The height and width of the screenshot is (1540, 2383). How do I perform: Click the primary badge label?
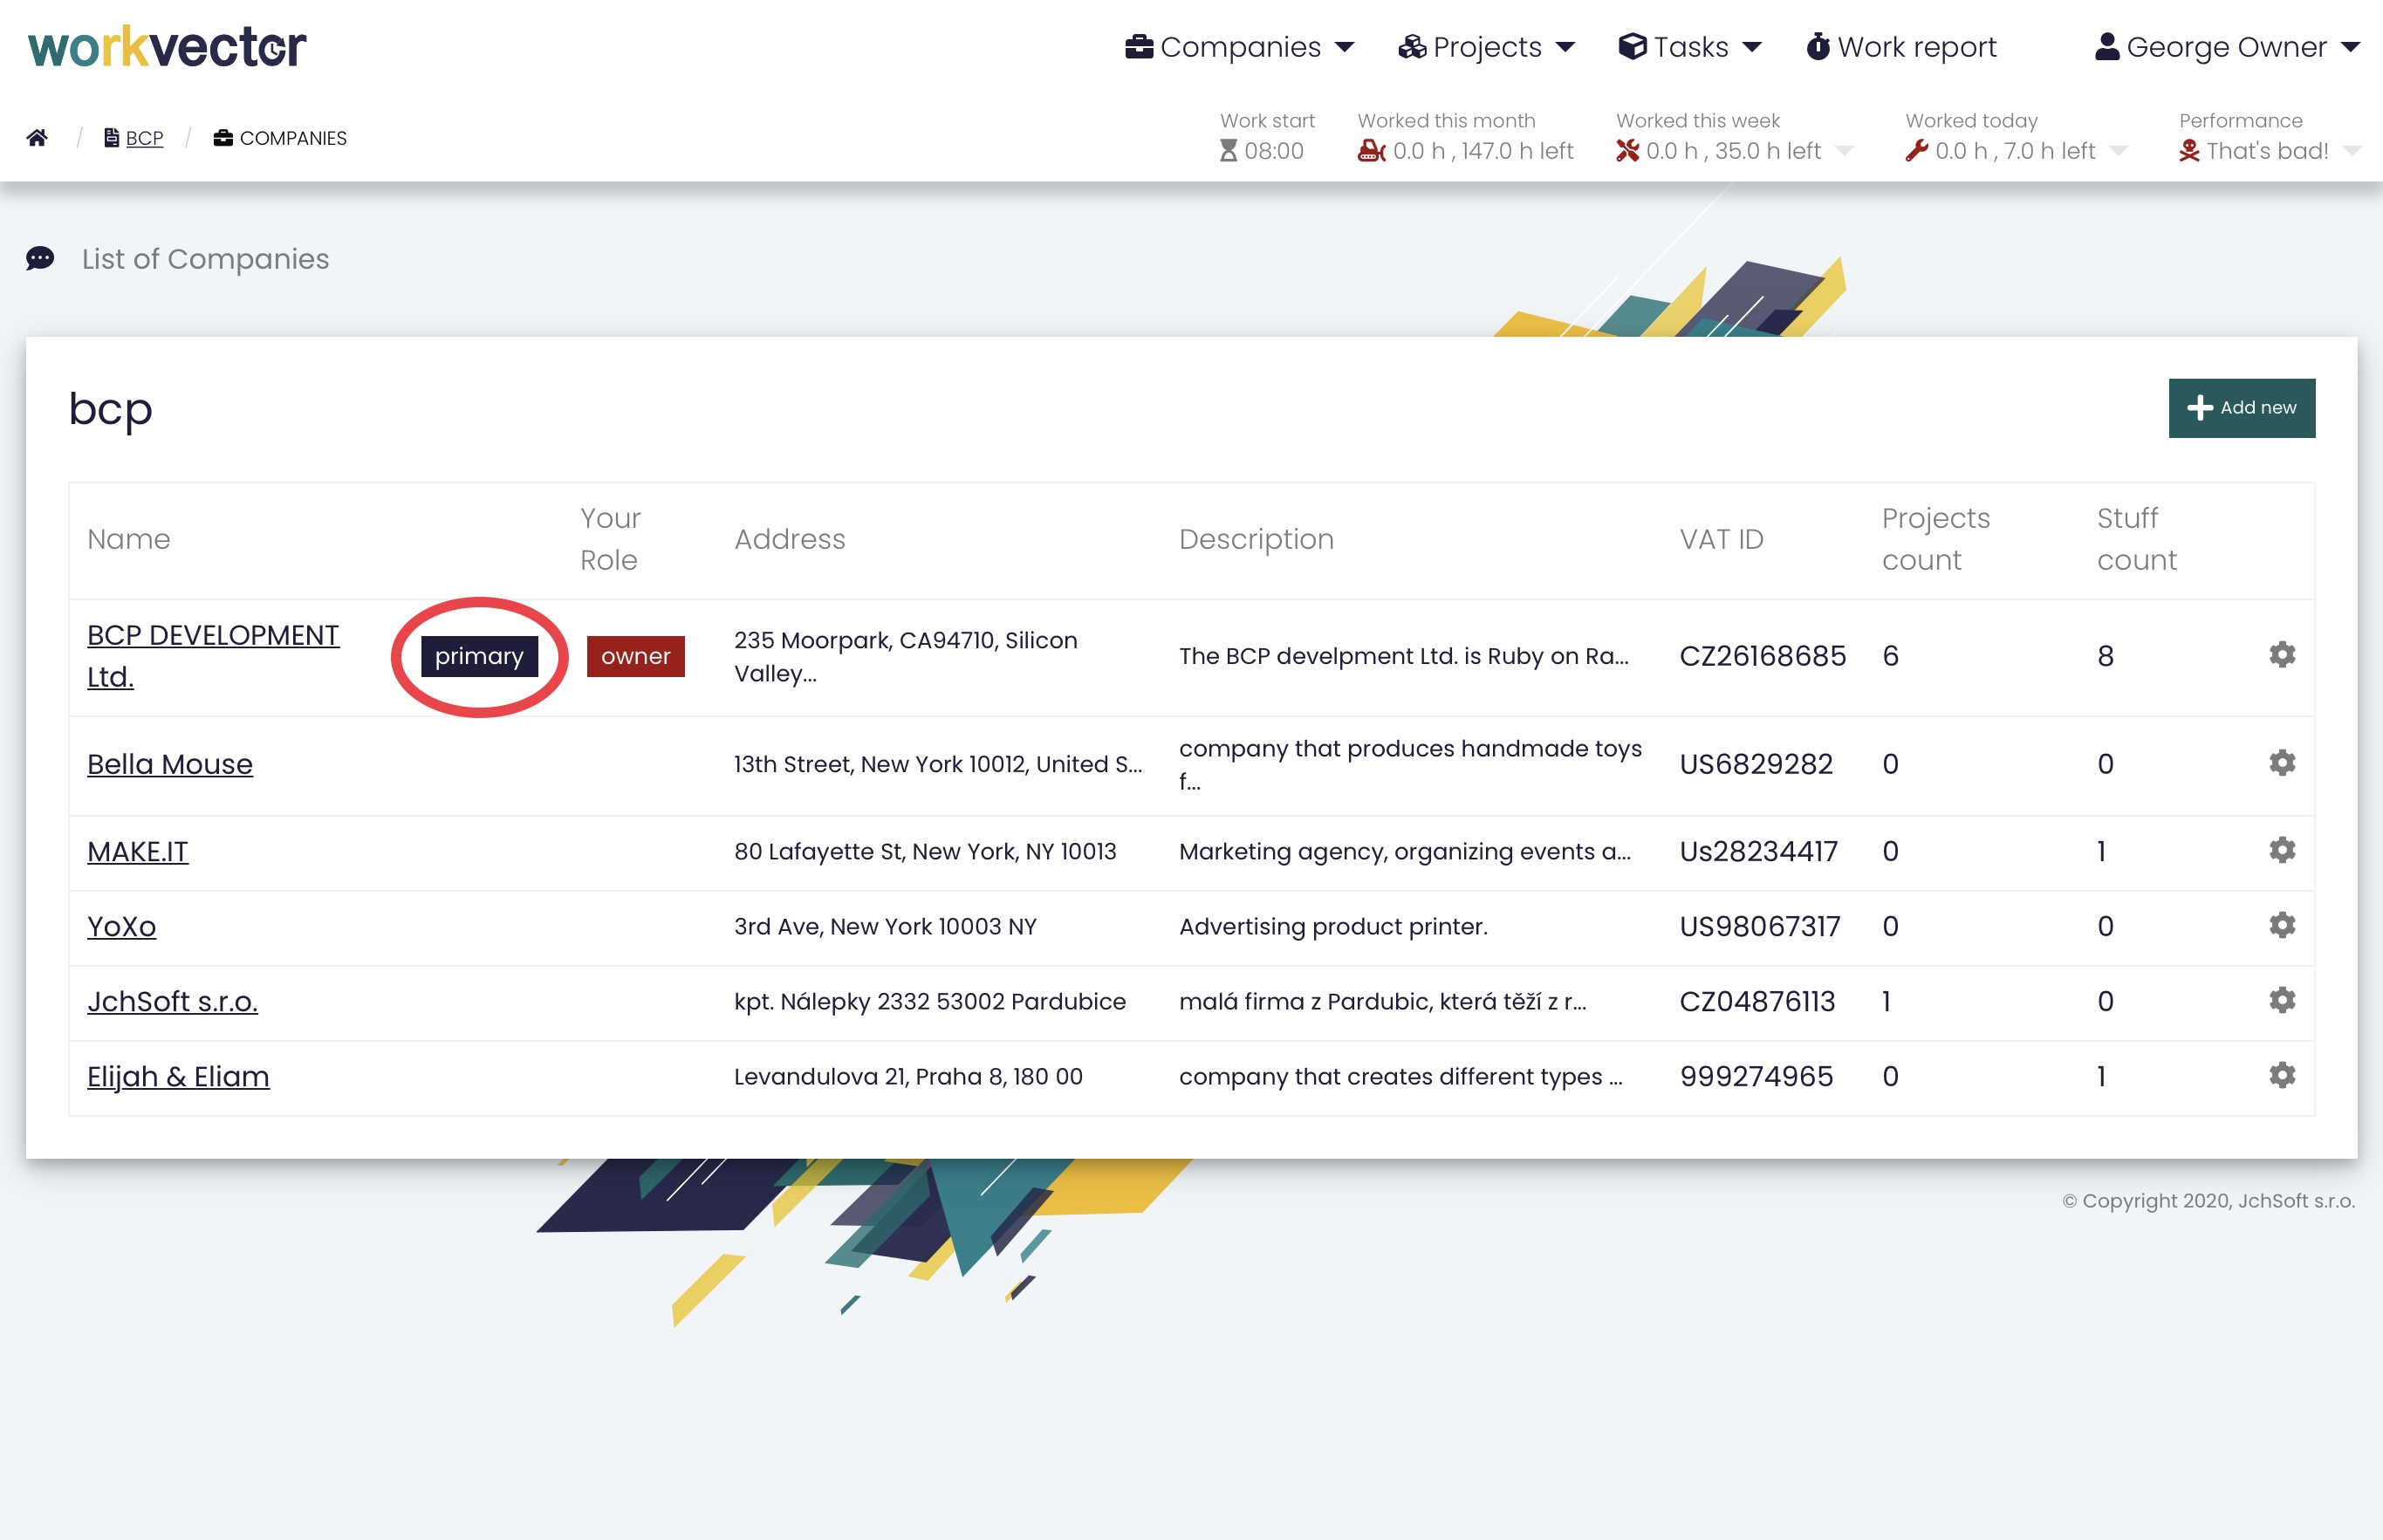(x=479, y=656)
